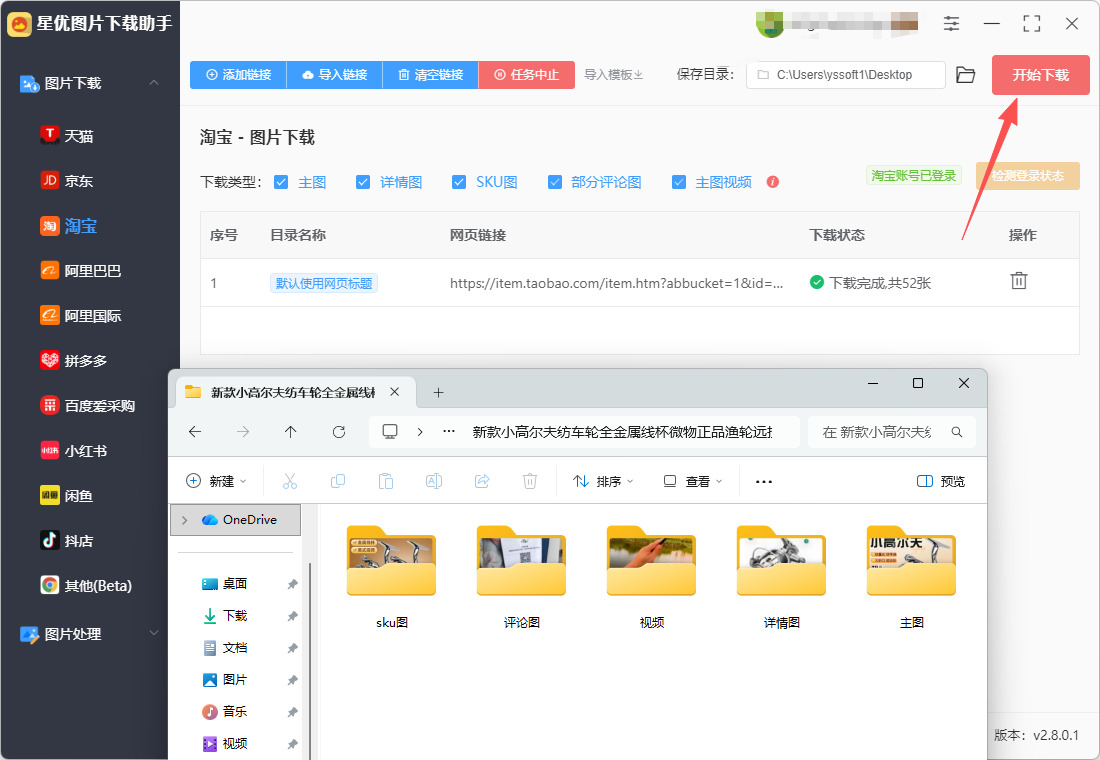Open 下载 in Explorer quick access

234,615
